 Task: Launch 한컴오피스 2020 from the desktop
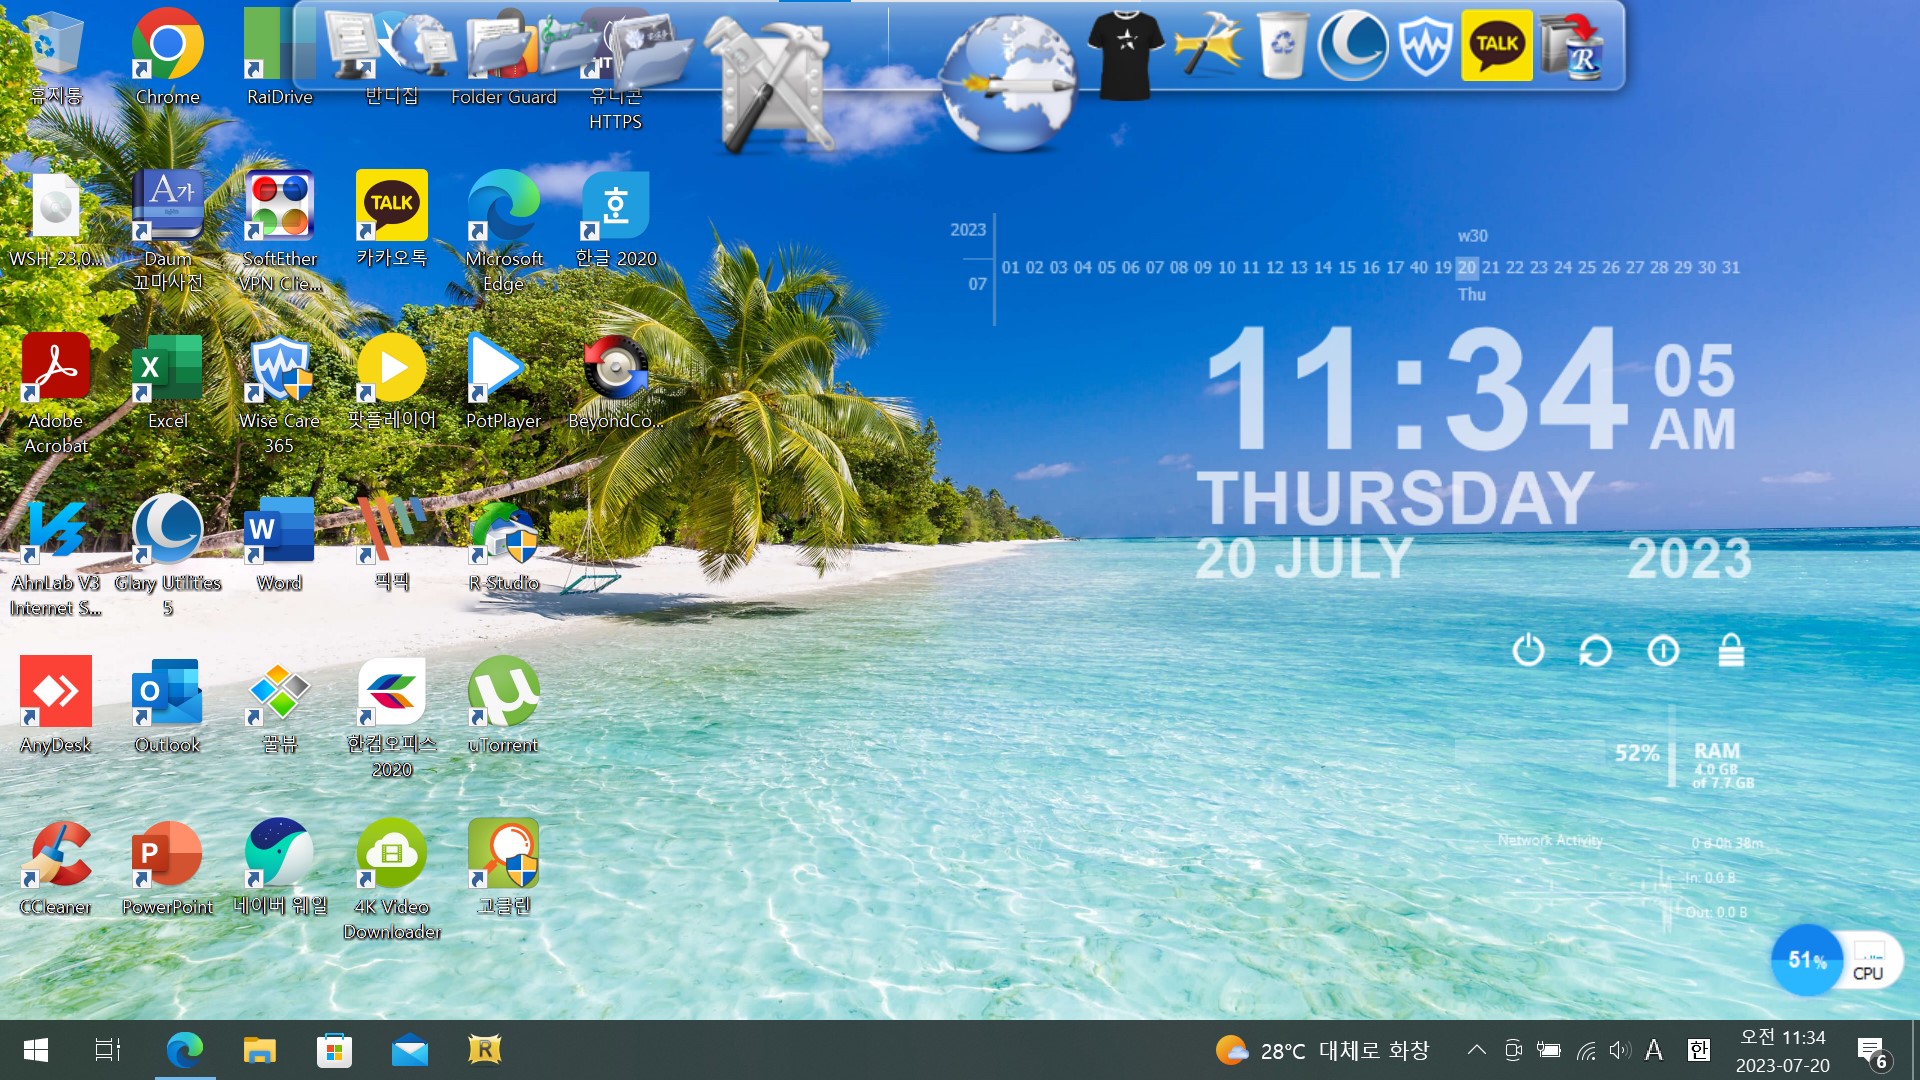[391, 691]
